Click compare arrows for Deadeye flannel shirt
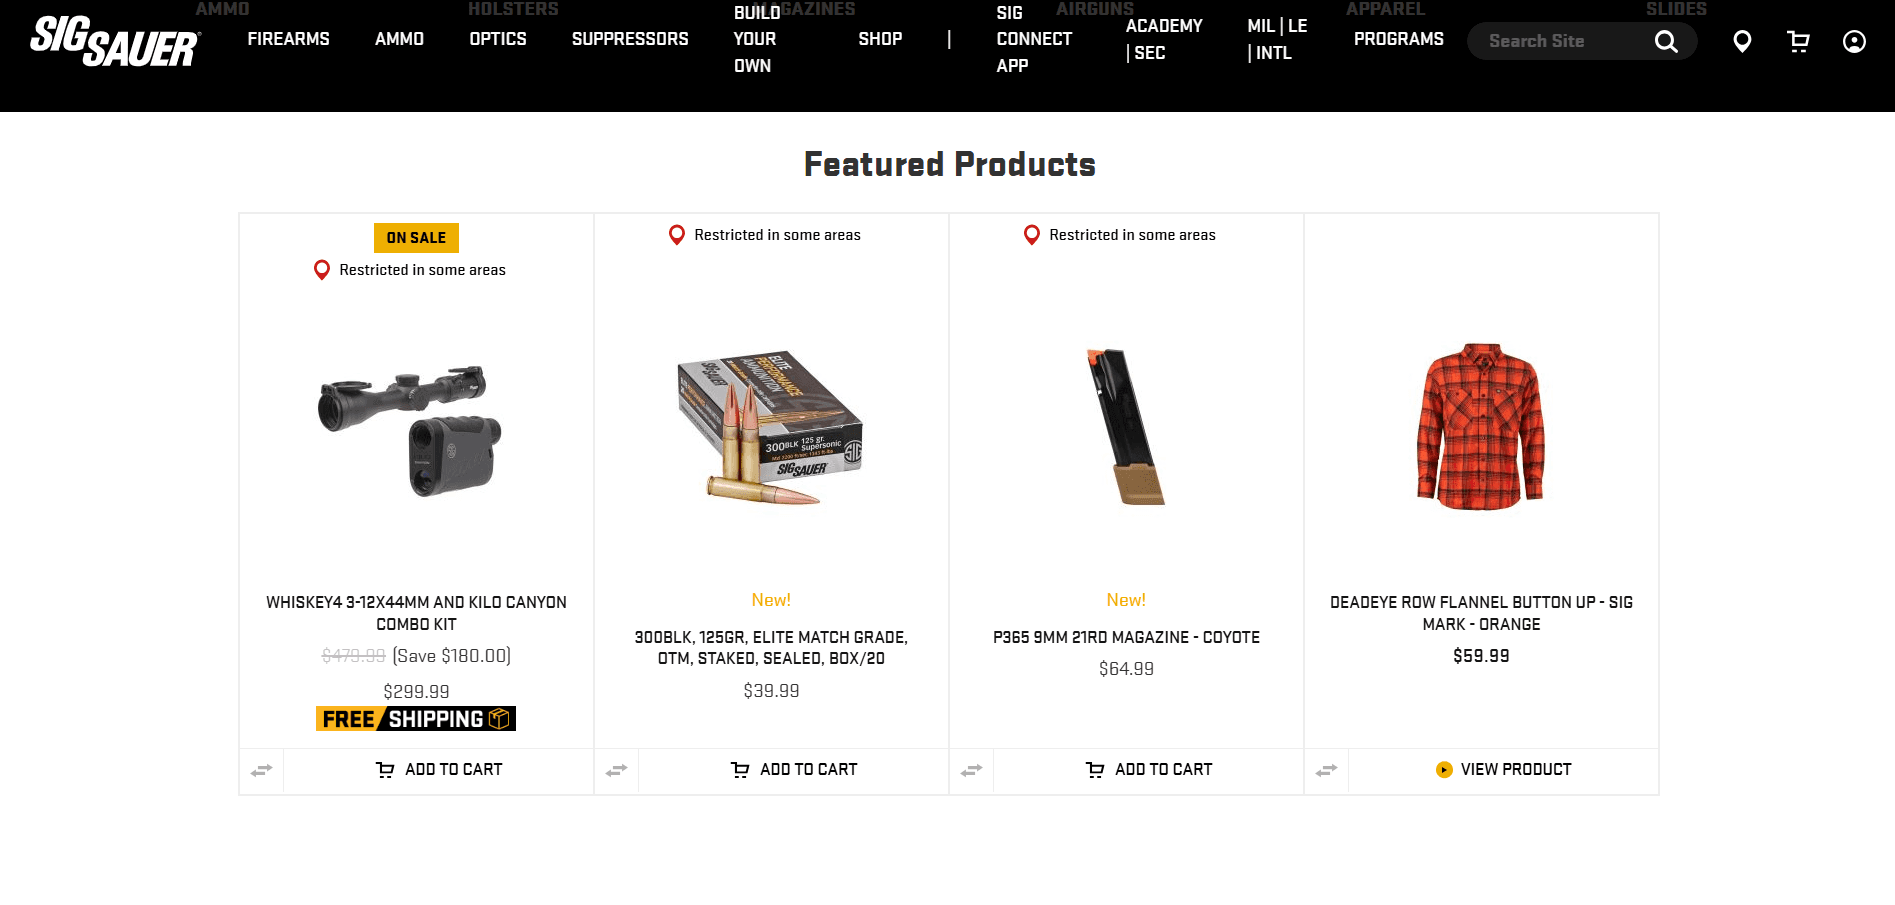Viewport: 1895px width, 905px height. point(1327,770)
